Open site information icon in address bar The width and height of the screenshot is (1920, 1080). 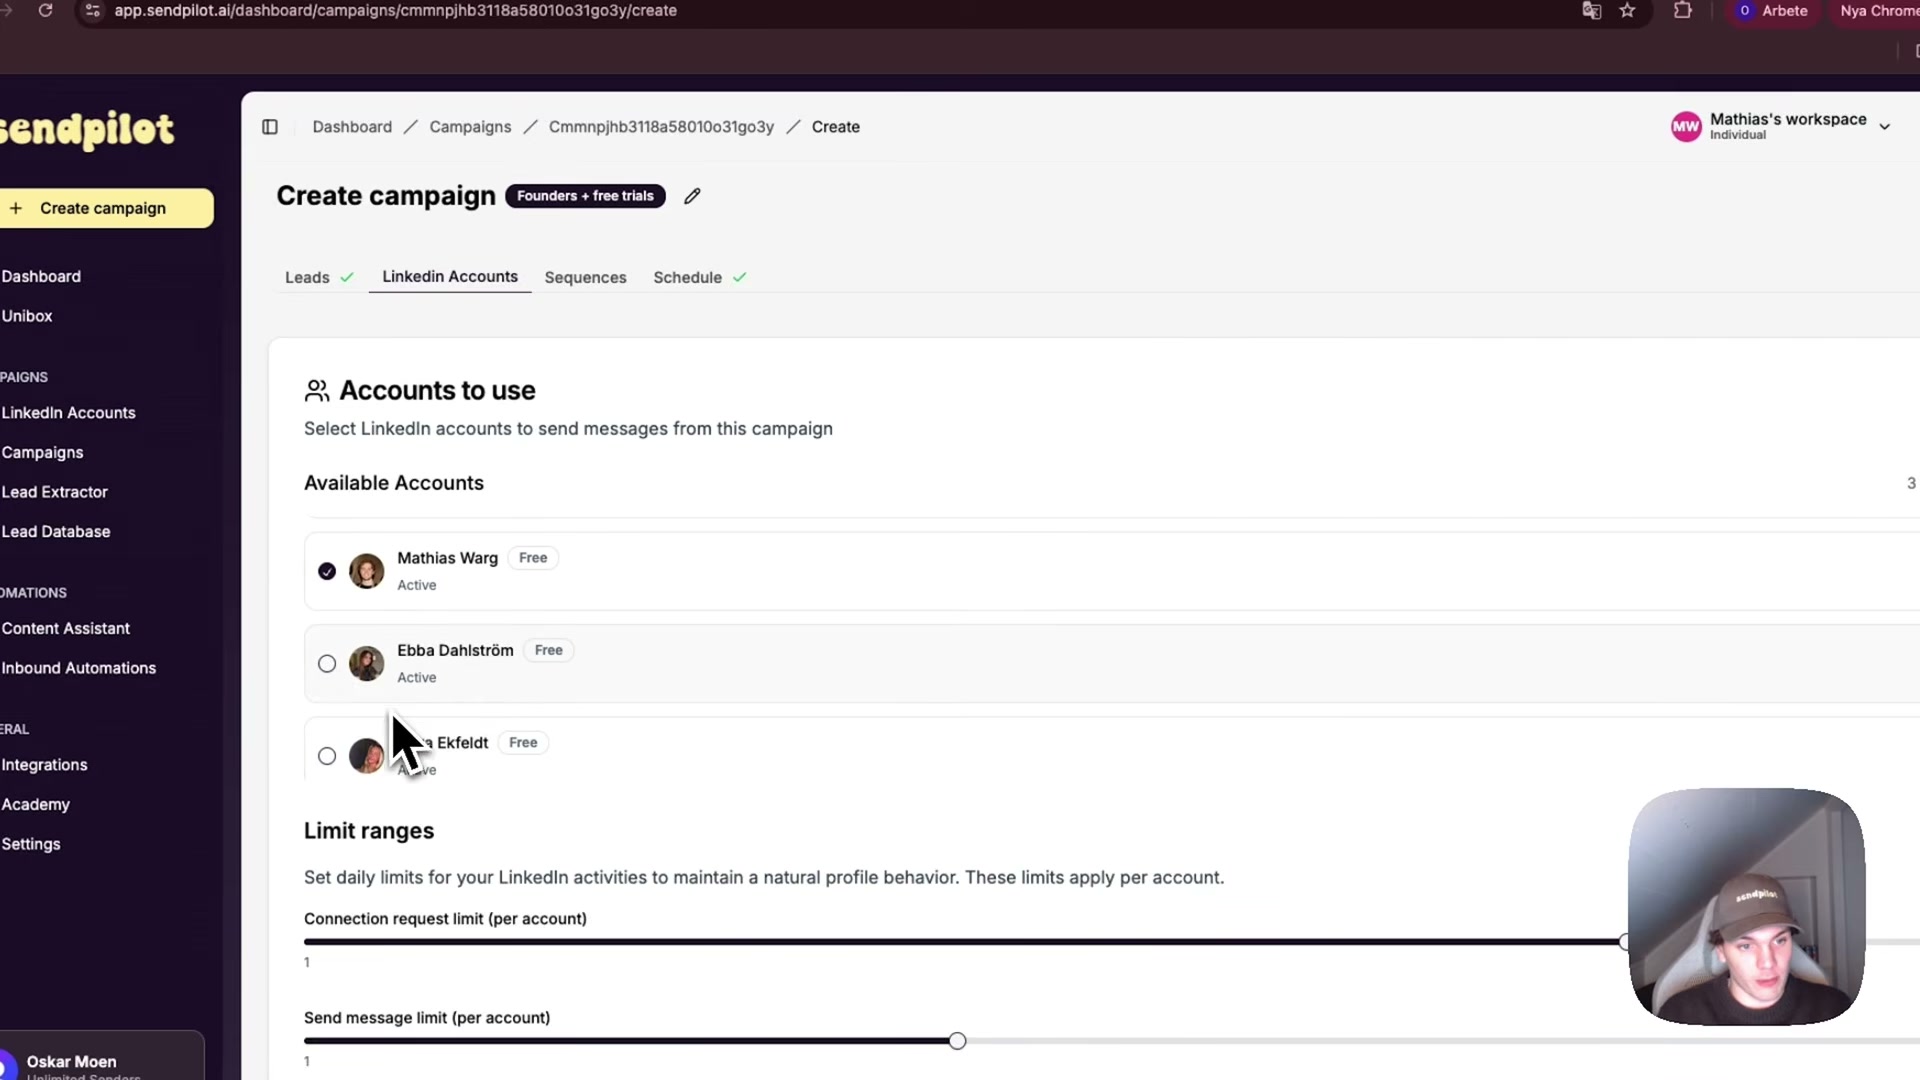[x=93, y=10]
